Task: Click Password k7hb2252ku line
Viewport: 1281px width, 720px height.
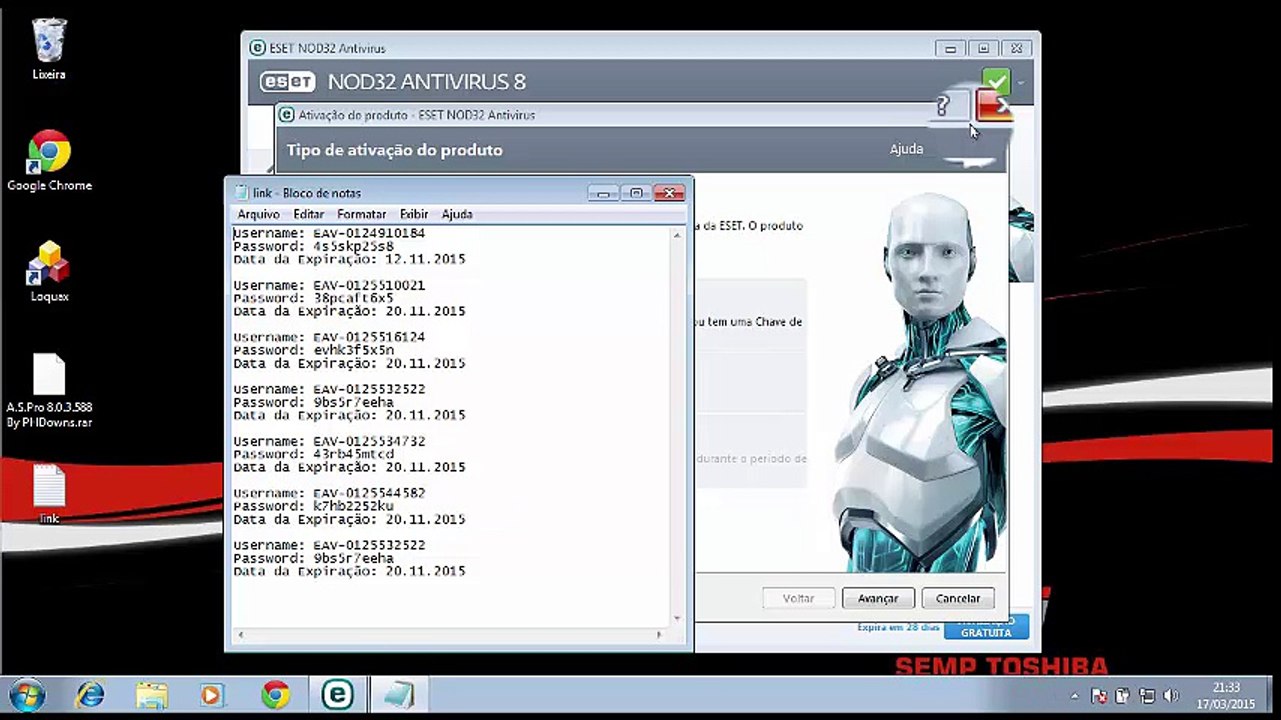Action: [x=313, y=506]
